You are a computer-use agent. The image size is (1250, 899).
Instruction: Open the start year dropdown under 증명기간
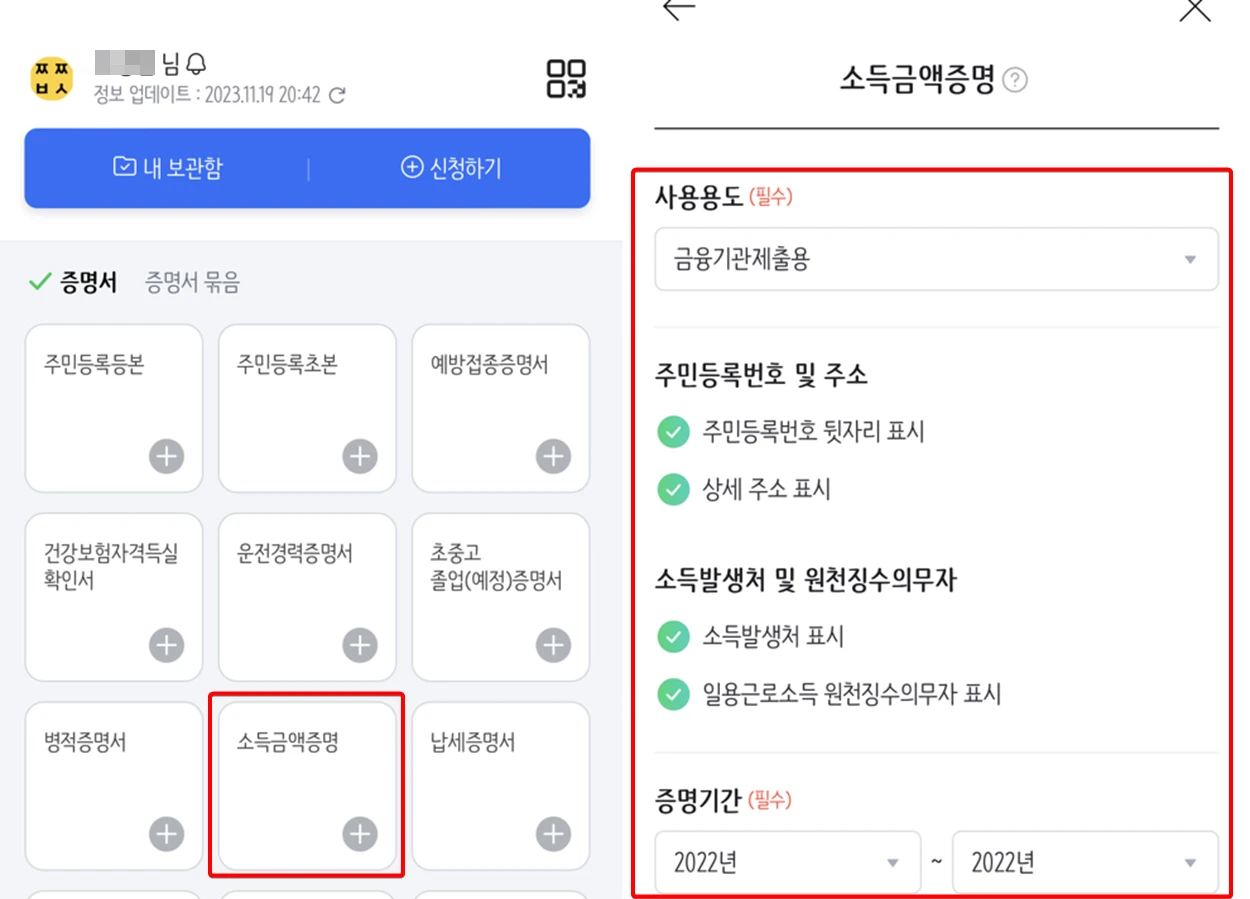(x=787, y=861)
